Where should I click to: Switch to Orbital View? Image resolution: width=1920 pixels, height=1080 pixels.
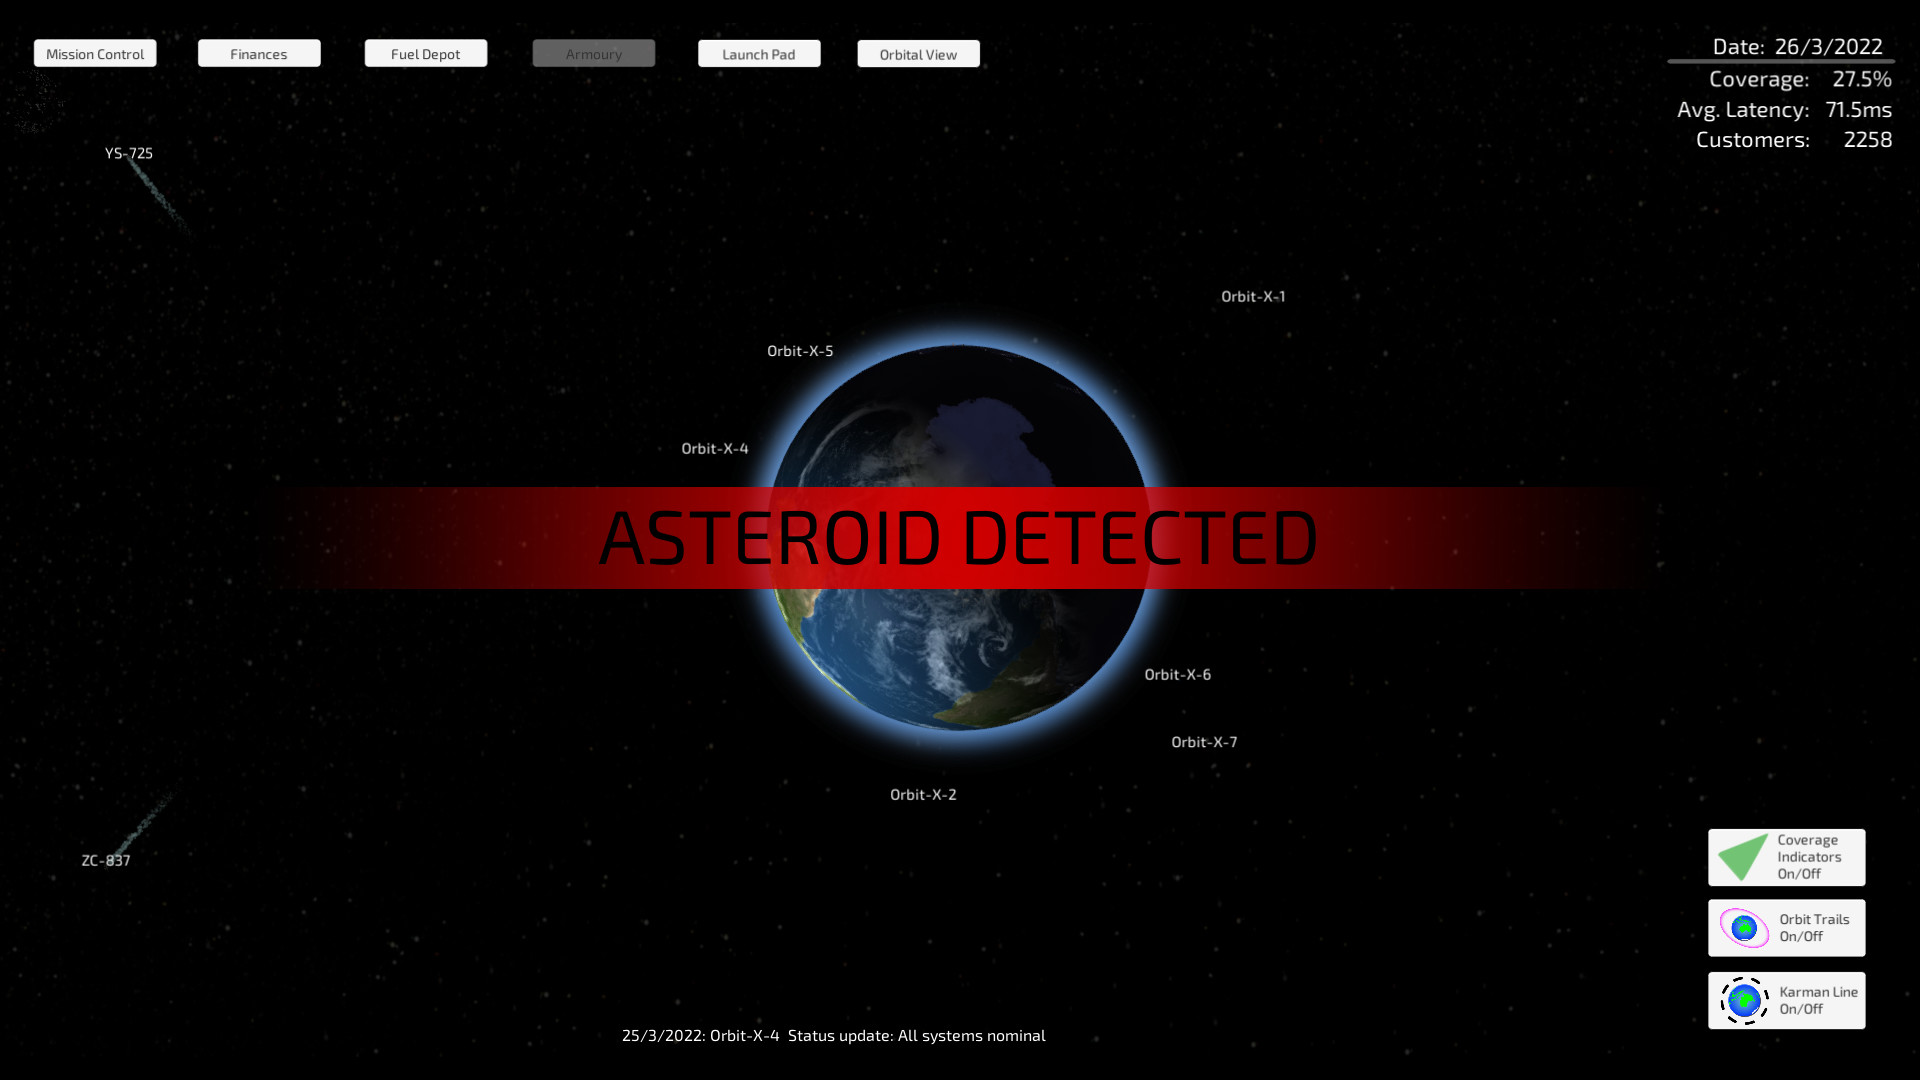[918, 53]
